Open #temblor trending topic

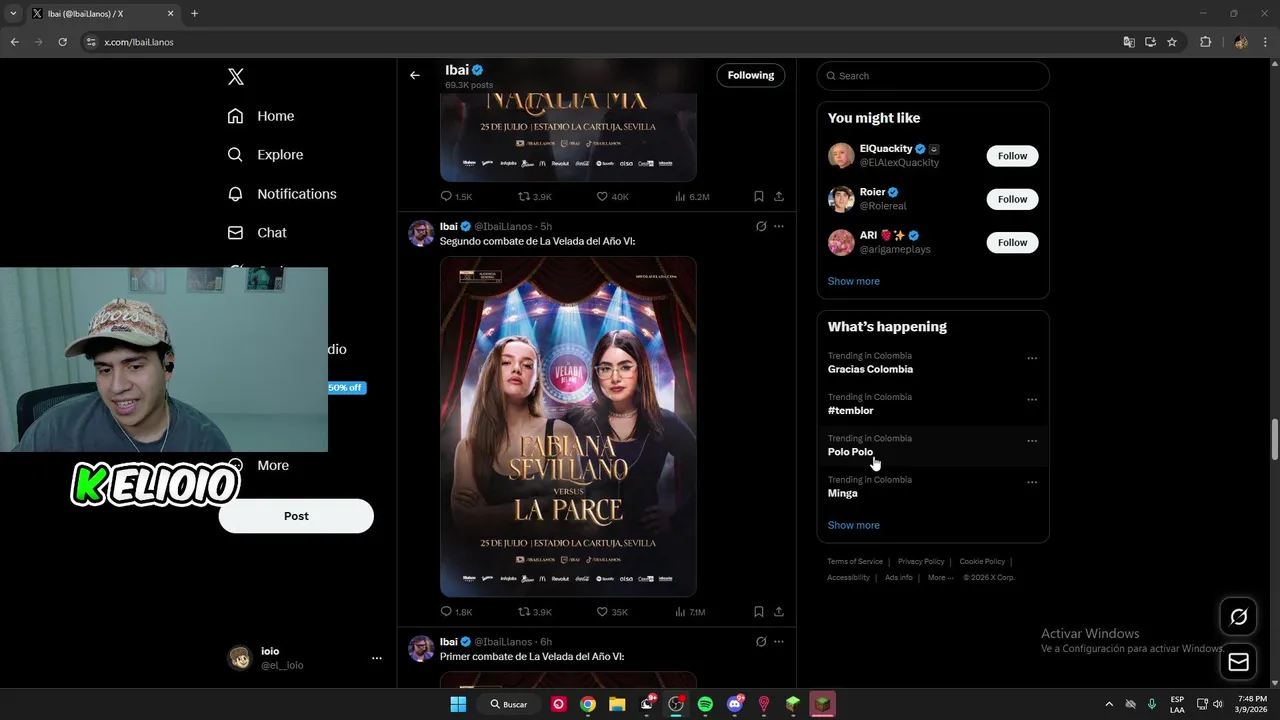(851, 410)
